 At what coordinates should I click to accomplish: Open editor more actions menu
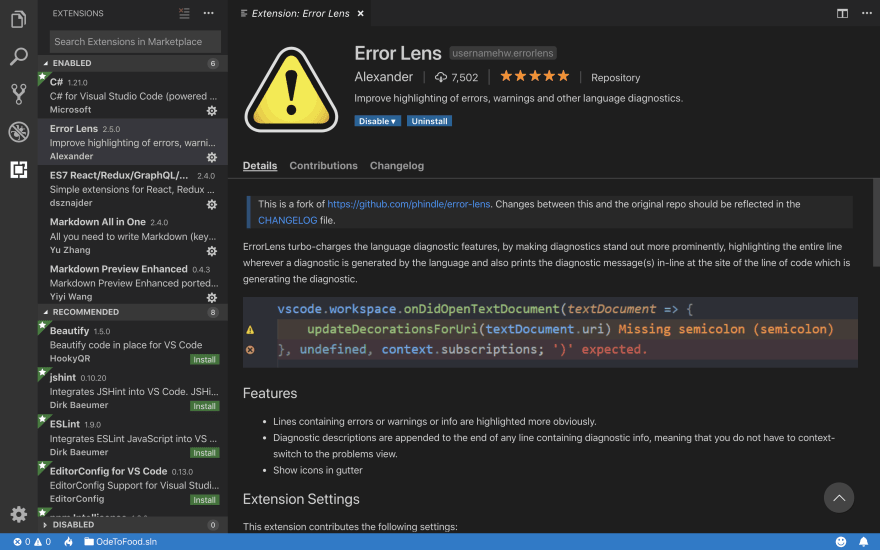click(867, 13)
